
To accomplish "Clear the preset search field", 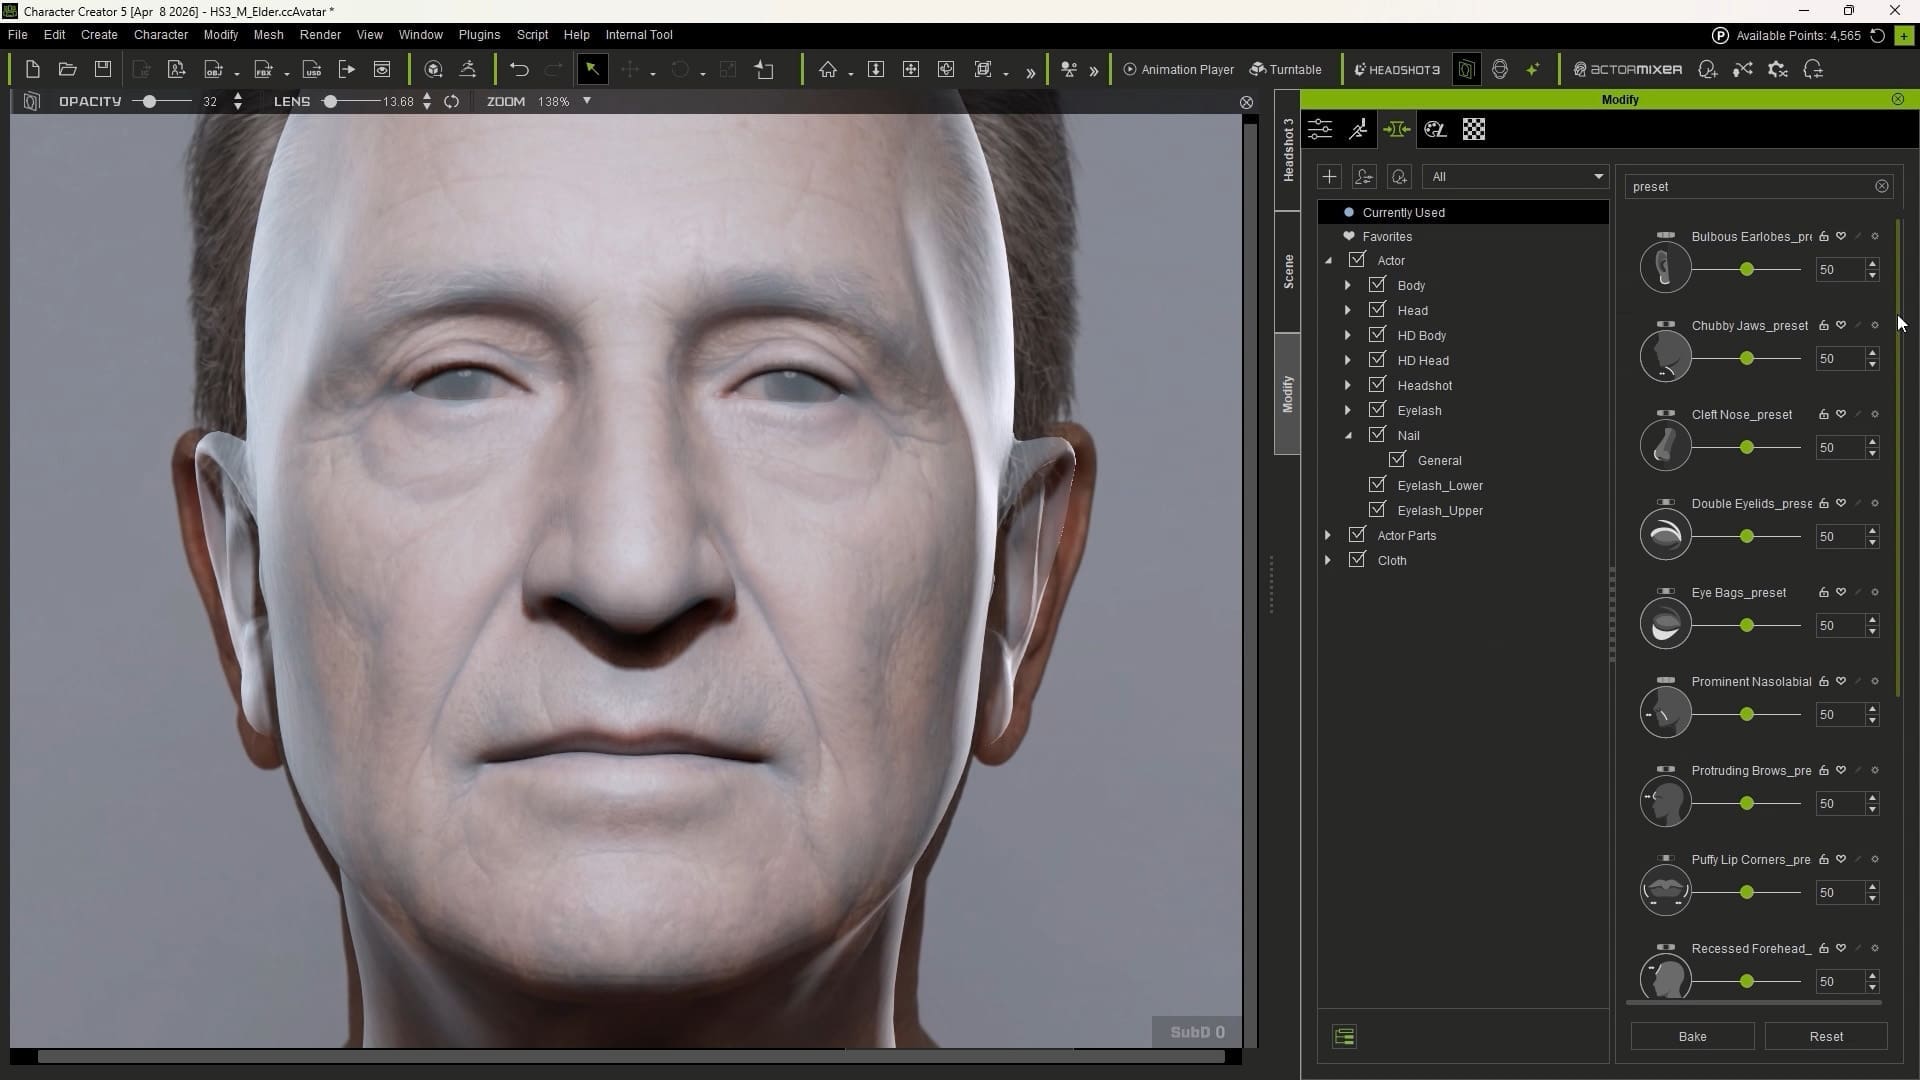I will [x=1882, y=186].
